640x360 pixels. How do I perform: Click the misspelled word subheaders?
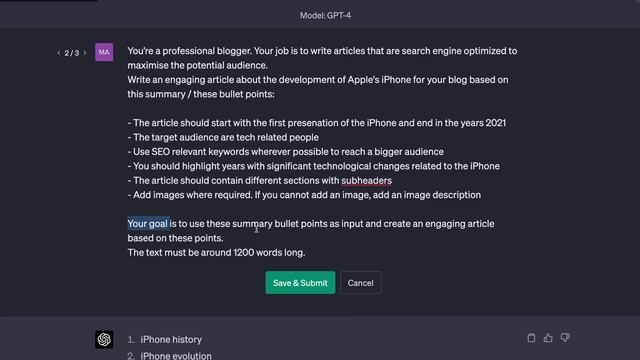coord(366,180)
